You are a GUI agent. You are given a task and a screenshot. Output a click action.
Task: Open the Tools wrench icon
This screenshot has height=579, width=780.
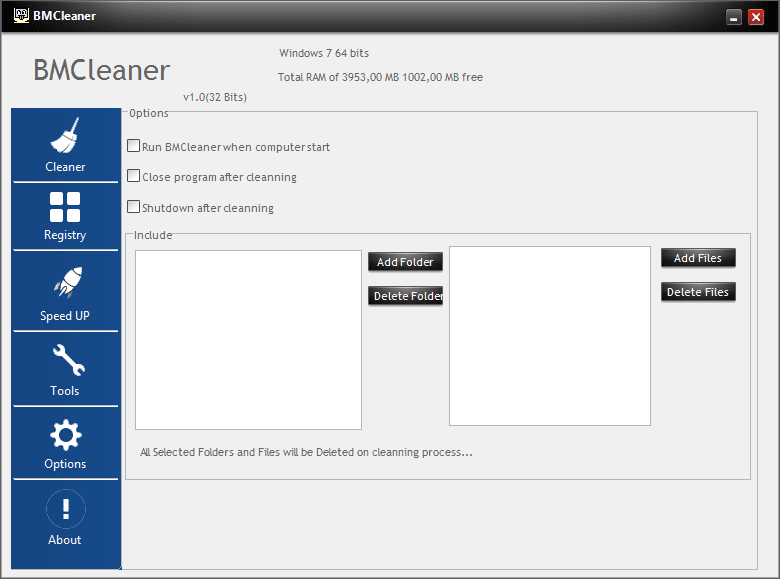pyautogui.click(x=69, y=360)
